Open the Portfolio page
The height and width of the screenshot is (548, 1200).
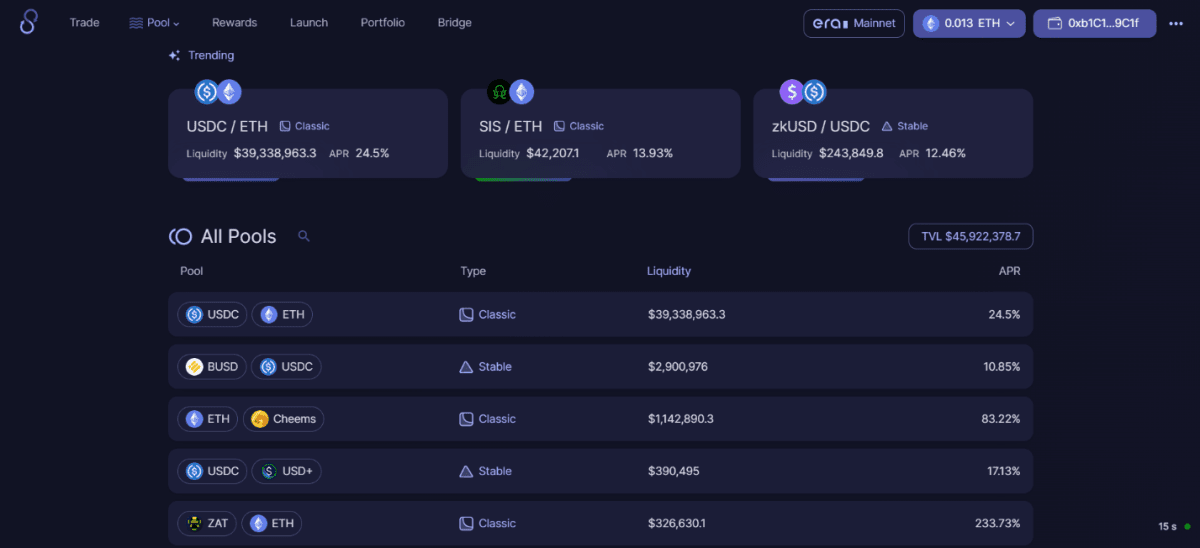click(x=383, y=22)
